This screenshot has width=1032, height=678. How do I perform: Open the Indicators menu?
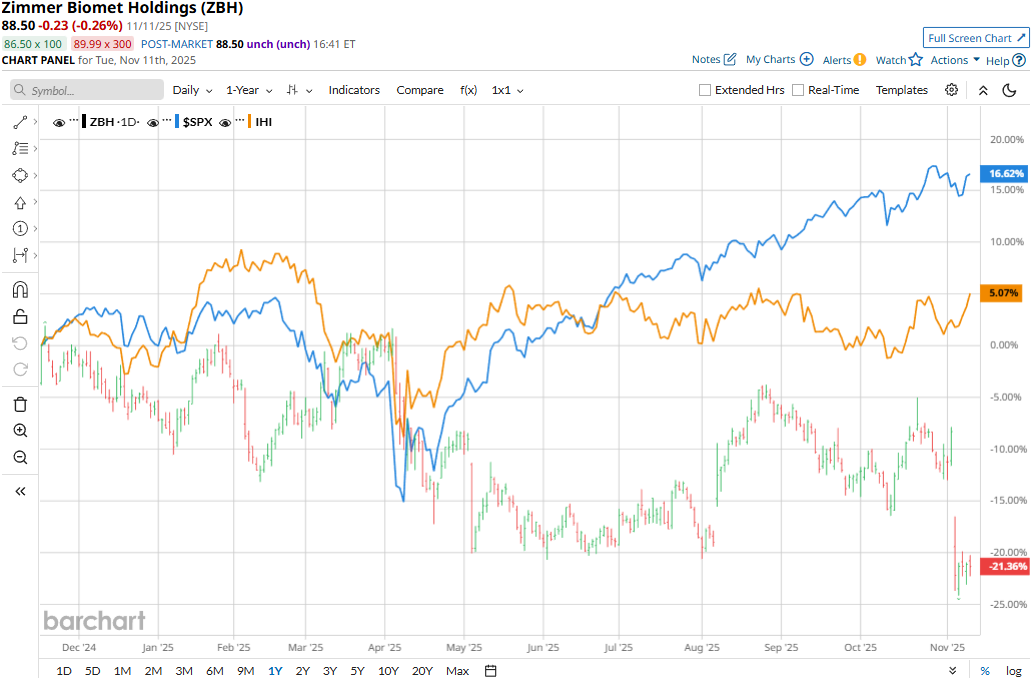354,90
